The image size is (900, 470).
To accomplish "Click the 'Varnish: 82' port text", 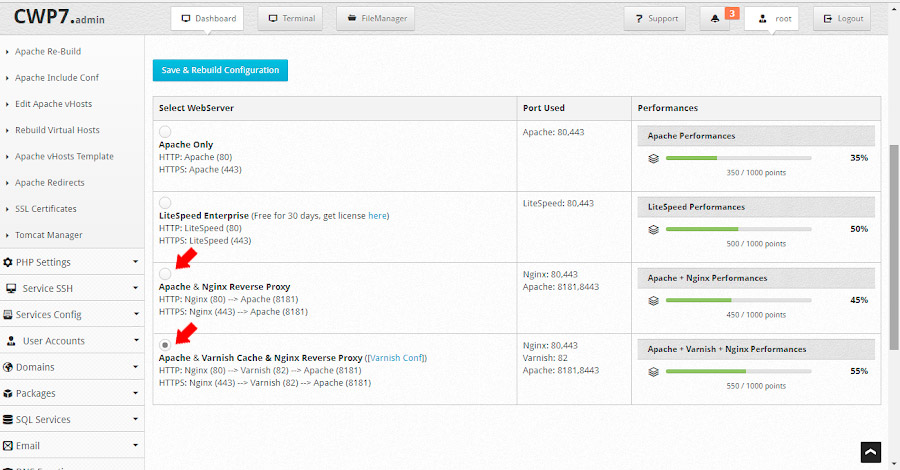I will click(545, 358).
